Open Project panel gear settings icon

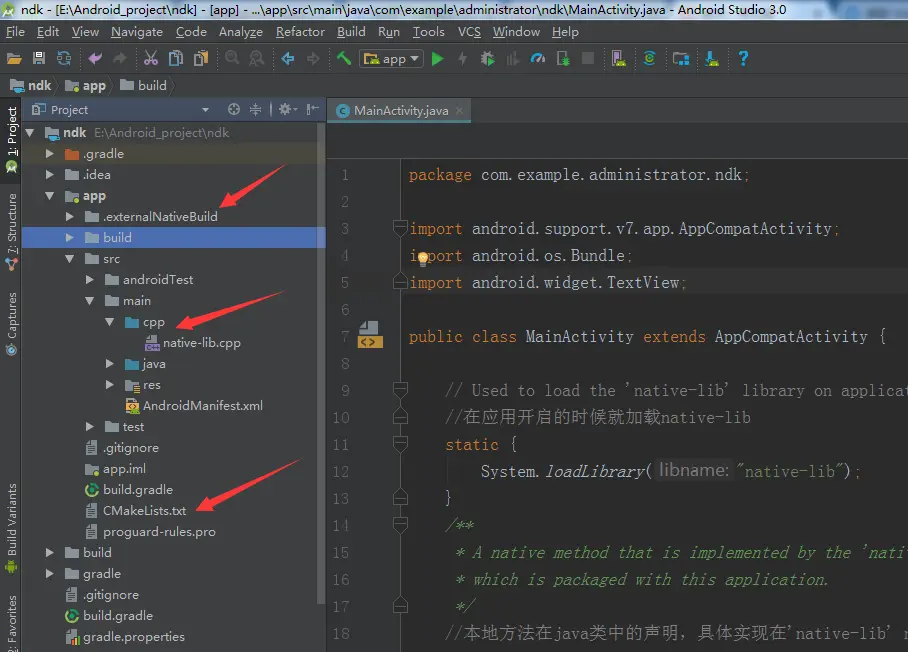pyautogui.click(x=286, y=110)
